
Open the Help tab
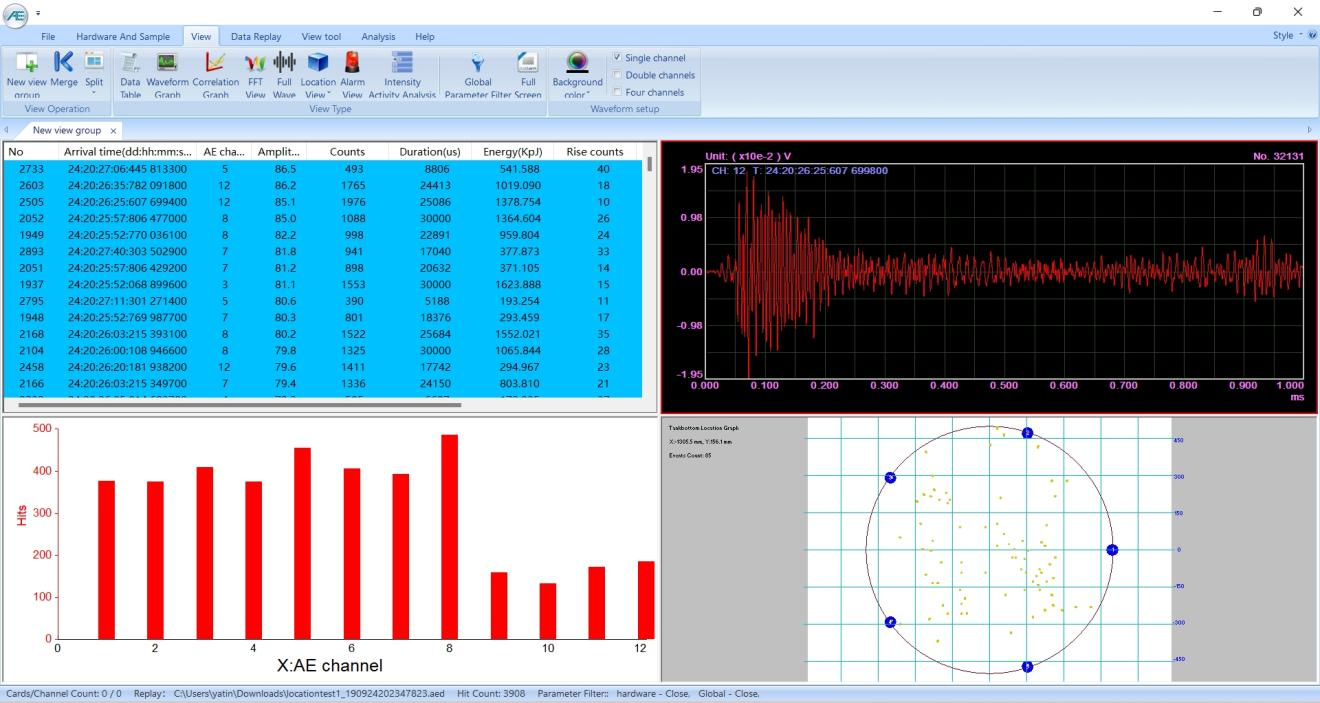click(x=425, y=36)
